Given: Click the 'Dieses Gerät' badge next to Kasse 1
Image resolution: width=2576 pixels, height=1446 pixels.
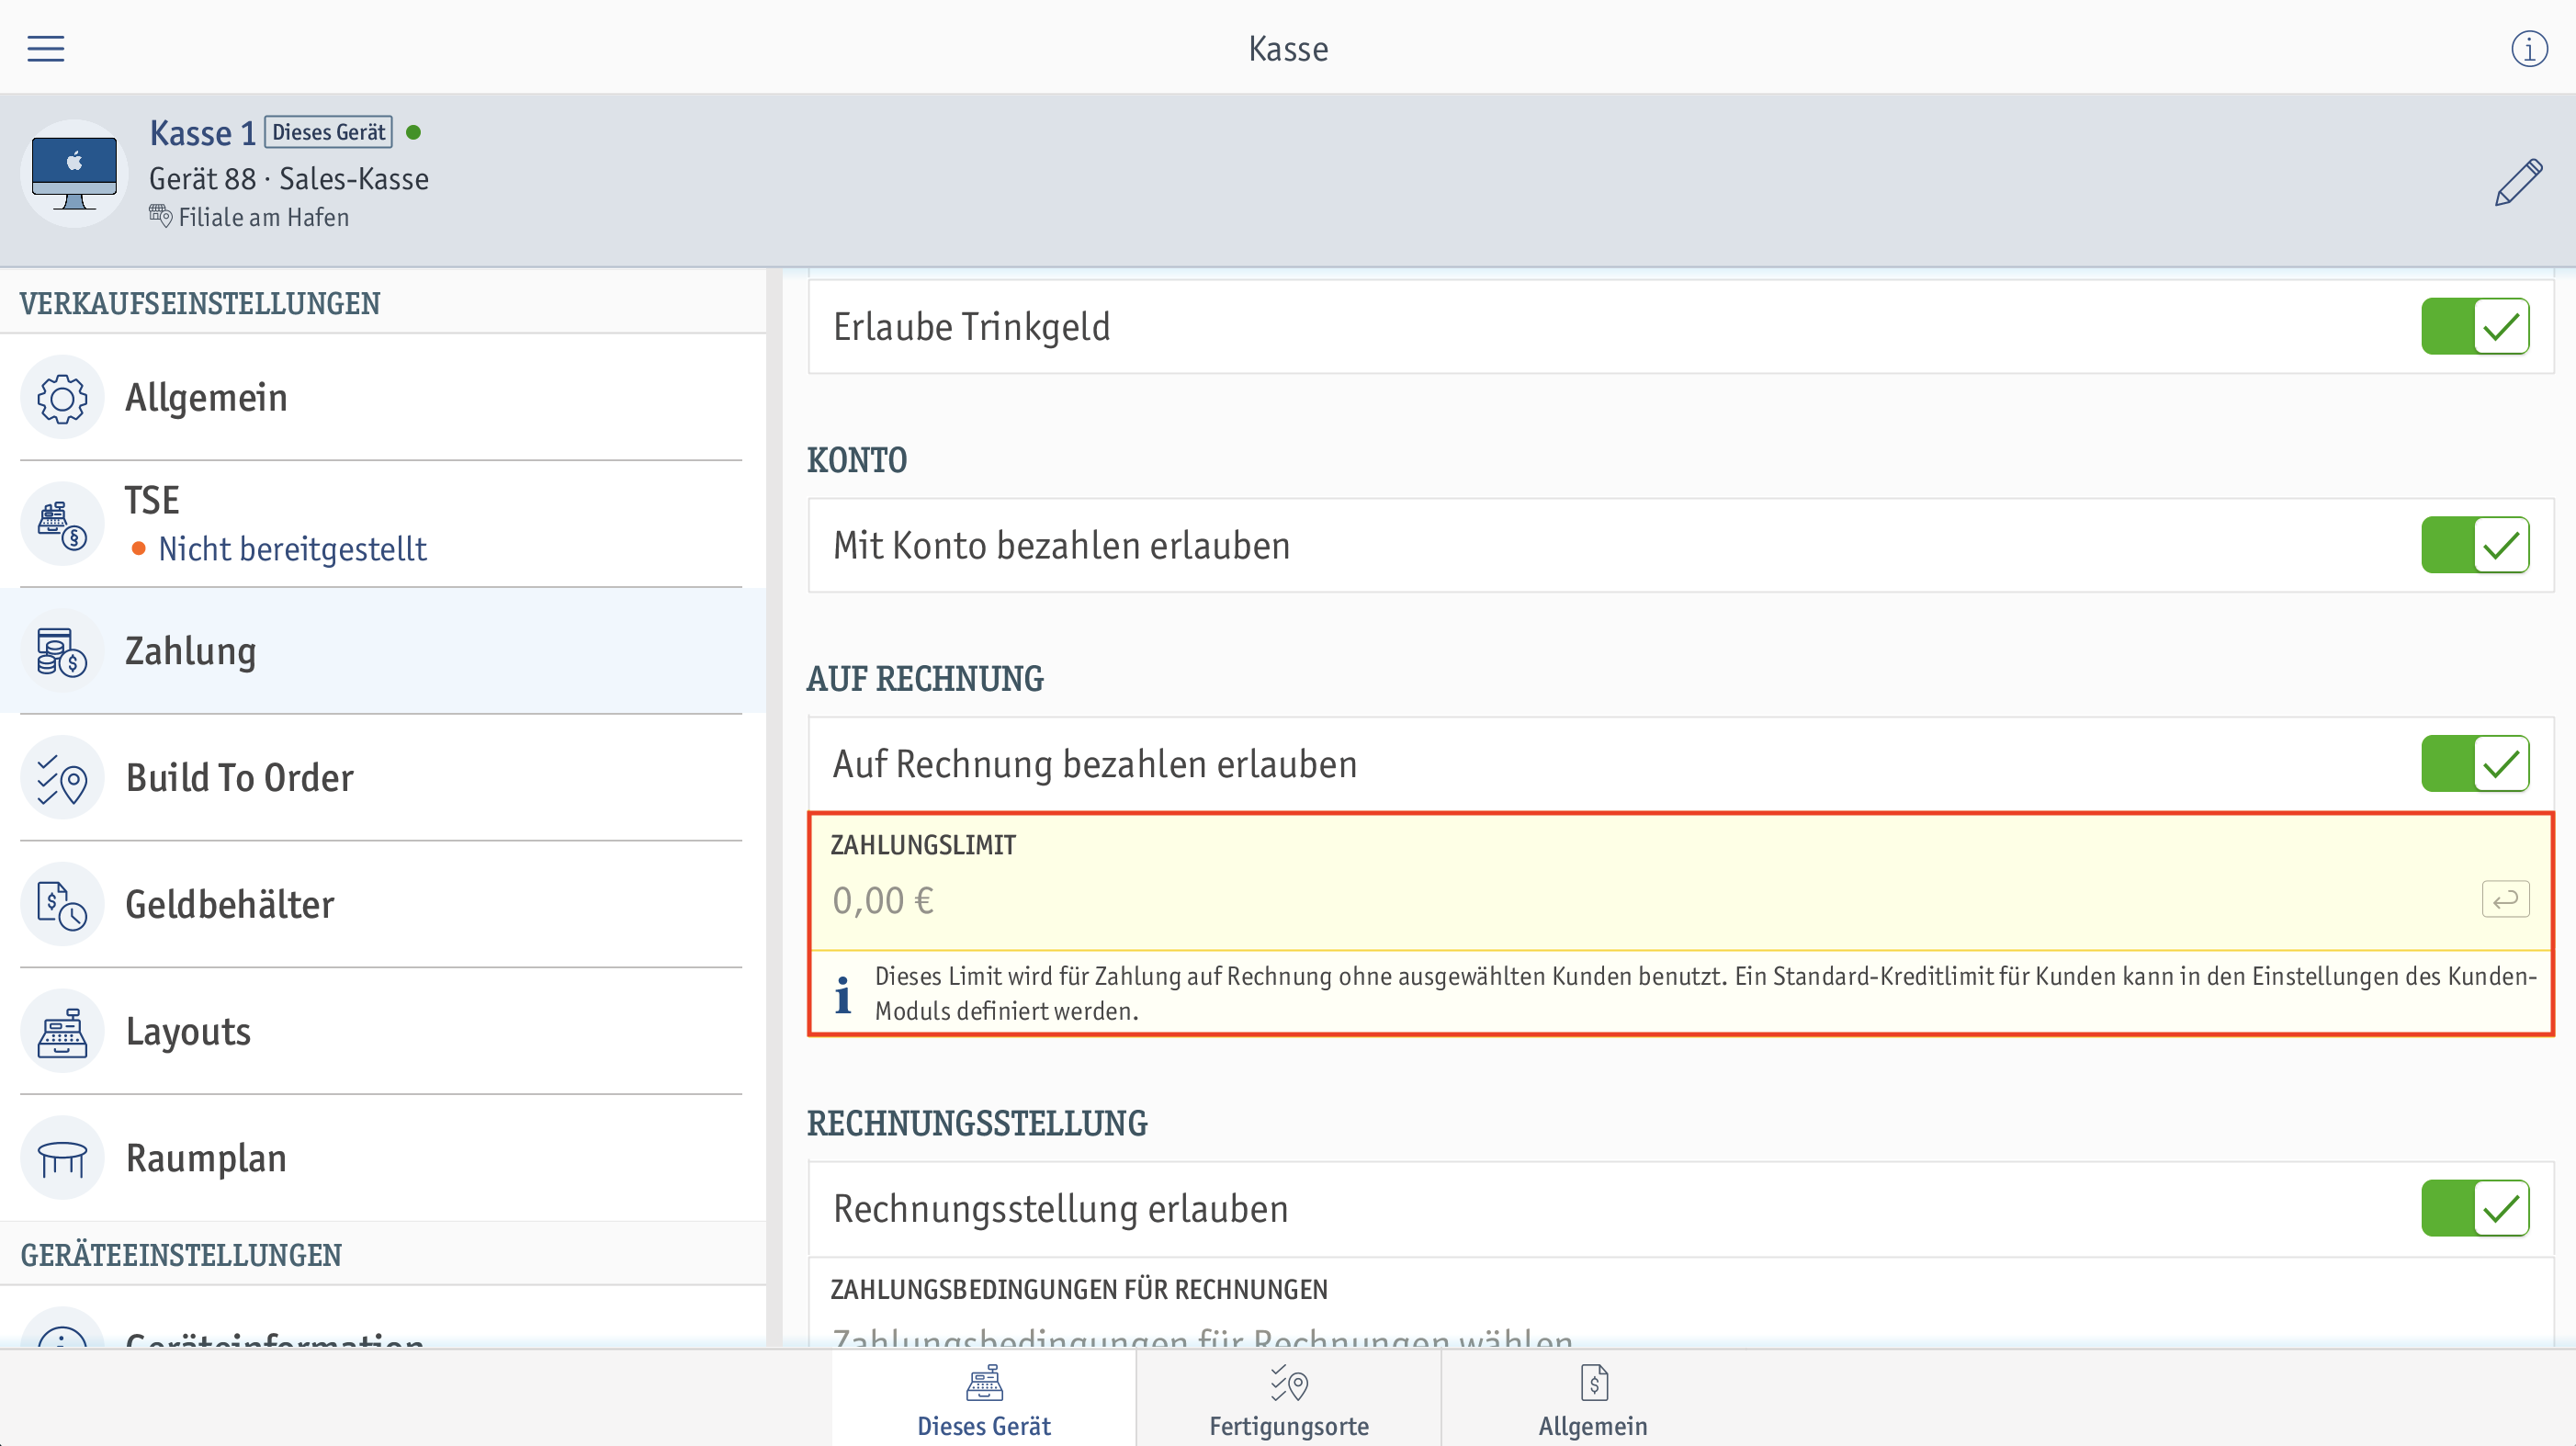Looking at the screenshot, I should 328,132.
